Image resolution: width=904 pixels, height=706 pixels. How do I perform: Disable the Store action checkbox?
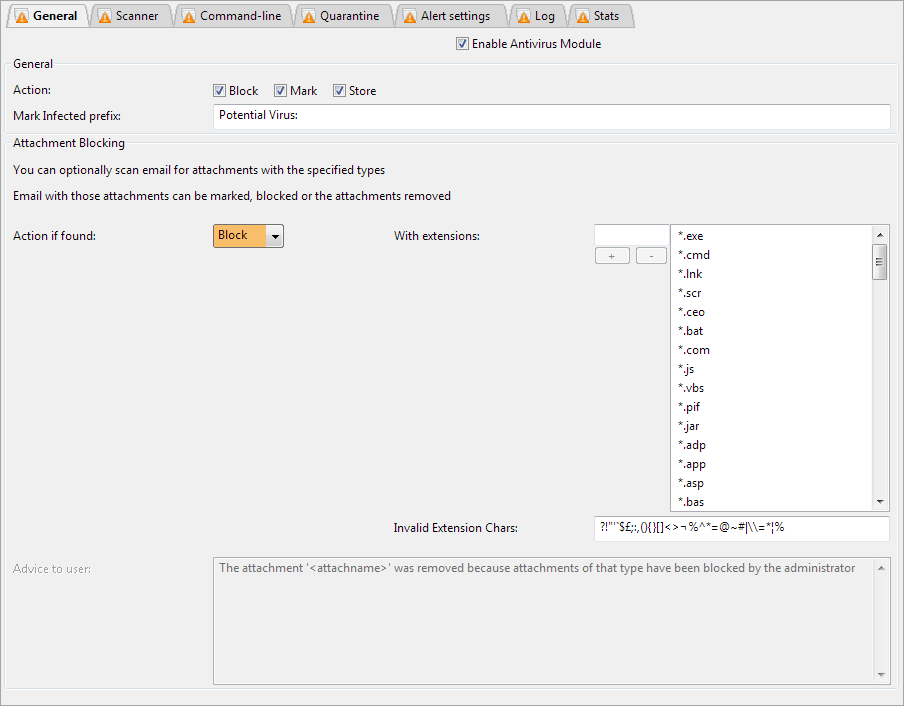click(340, 91)
